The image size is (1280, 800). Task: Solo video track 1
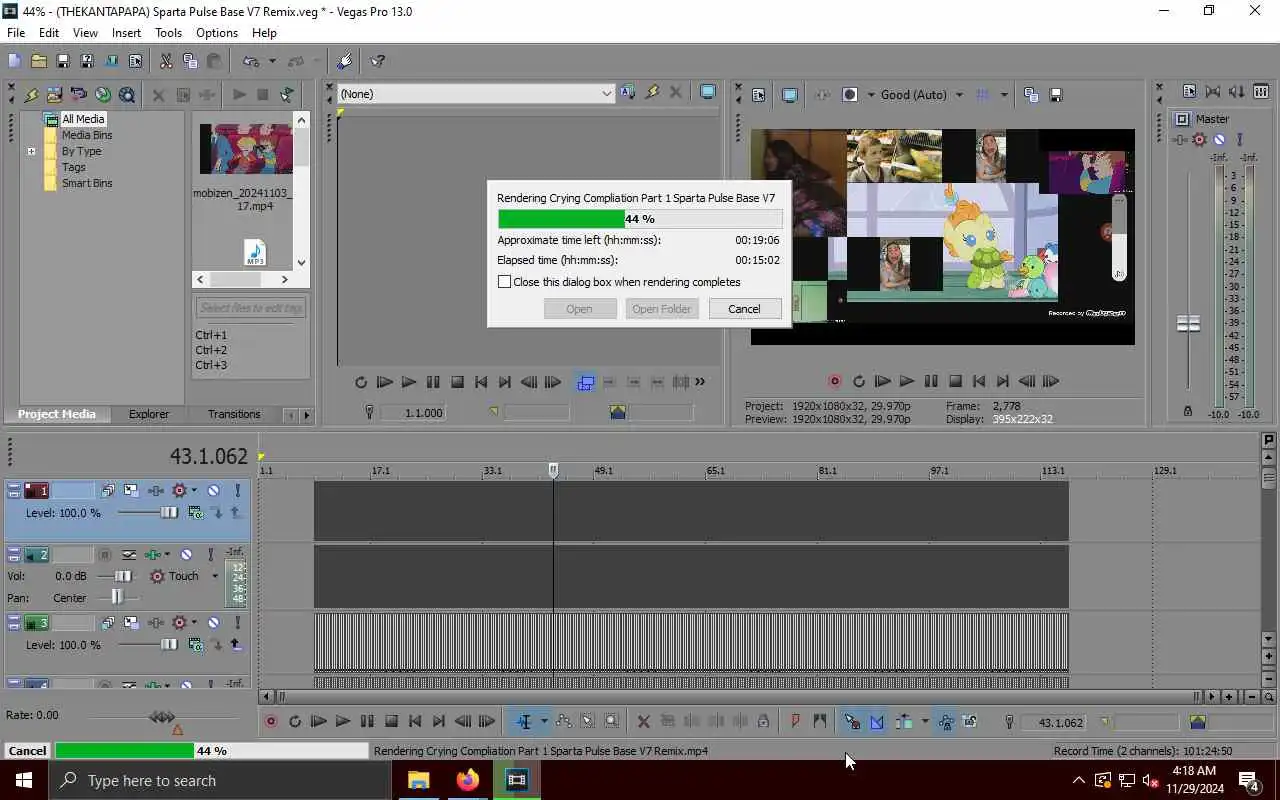237,491
